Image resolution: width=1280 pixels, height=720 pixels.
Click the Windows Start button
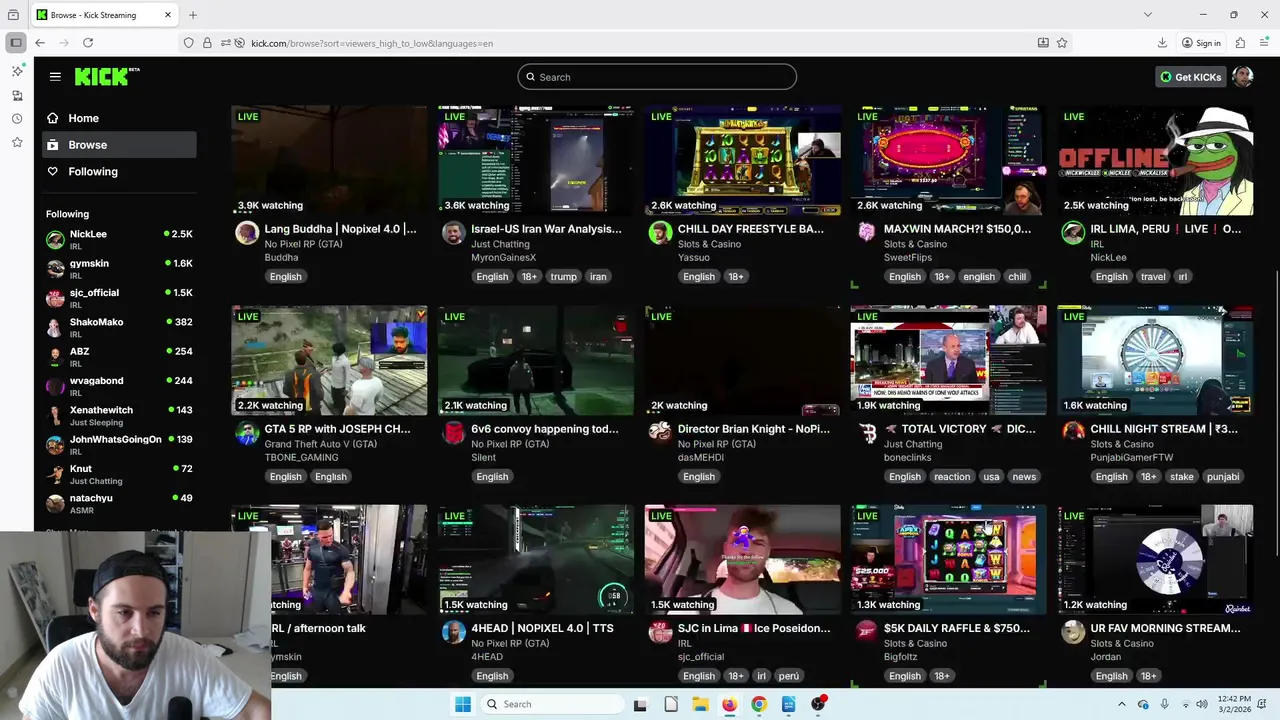pos(463,704)
